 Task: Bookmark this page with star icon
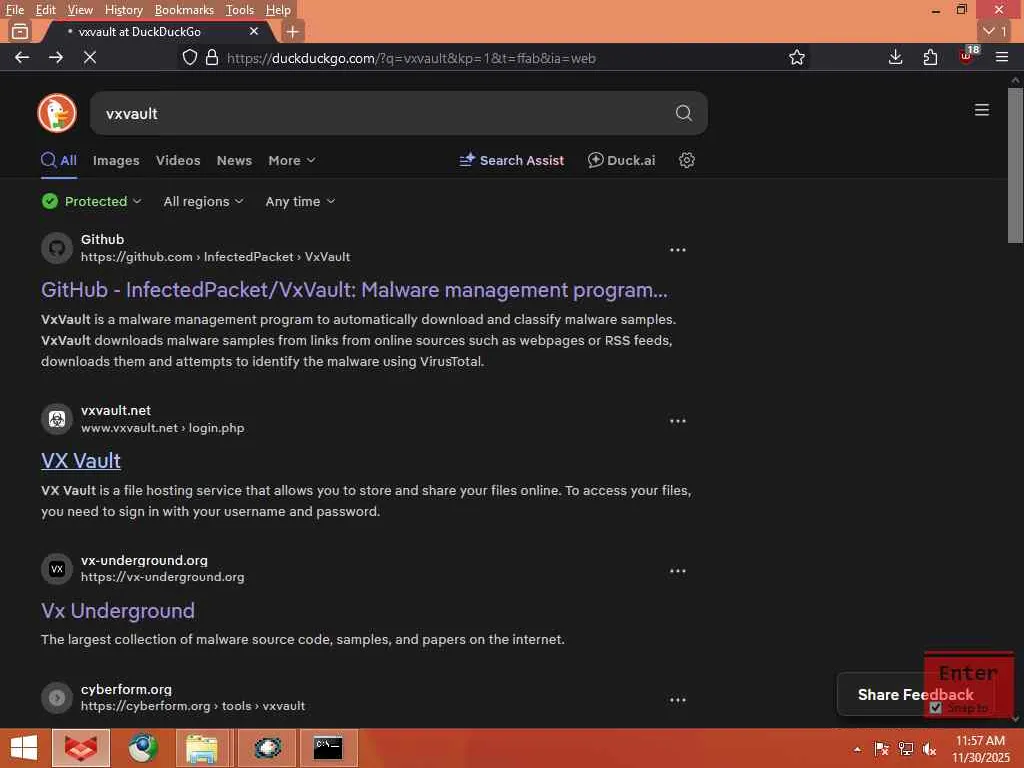[797, 57]
